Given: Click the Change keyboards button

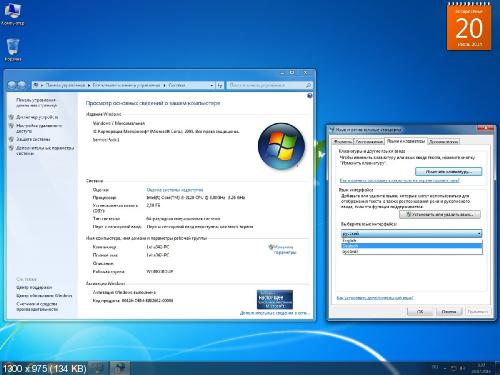Looking at the screenshot, I should coord(448,172).
